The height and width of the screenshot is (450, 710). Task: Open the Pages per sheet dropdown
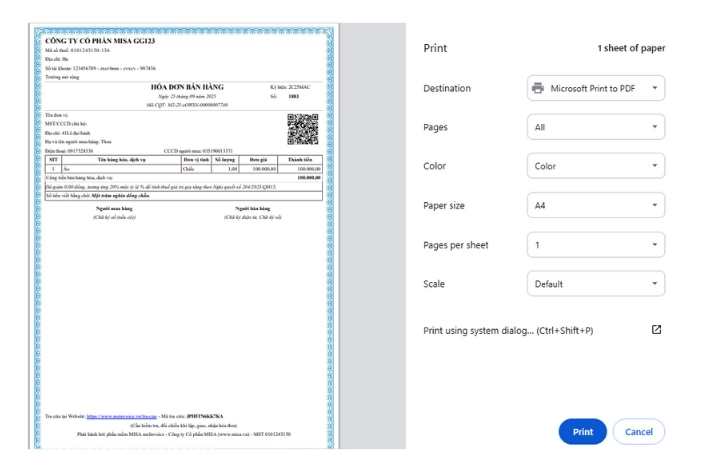pos(596,245)
